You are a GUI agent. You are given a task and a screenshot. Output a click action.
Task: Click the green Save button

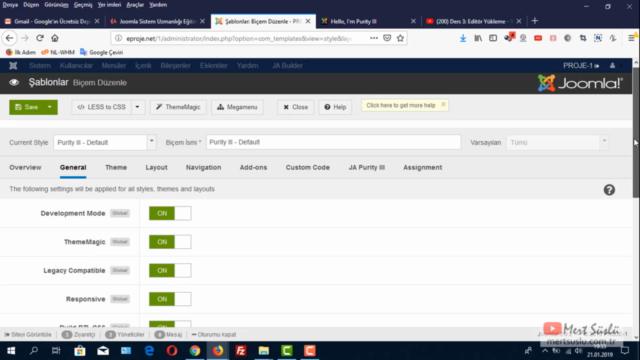pyautogui.click(x=26, y=107)
